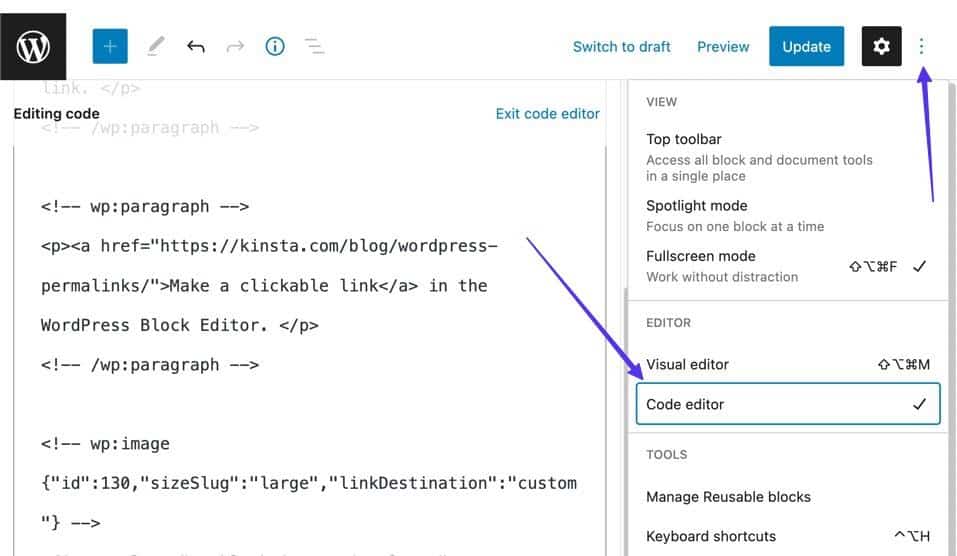Open the block inserter plus button
The width and height of the screenshot is (957, 556).
(x=110, y=46)
